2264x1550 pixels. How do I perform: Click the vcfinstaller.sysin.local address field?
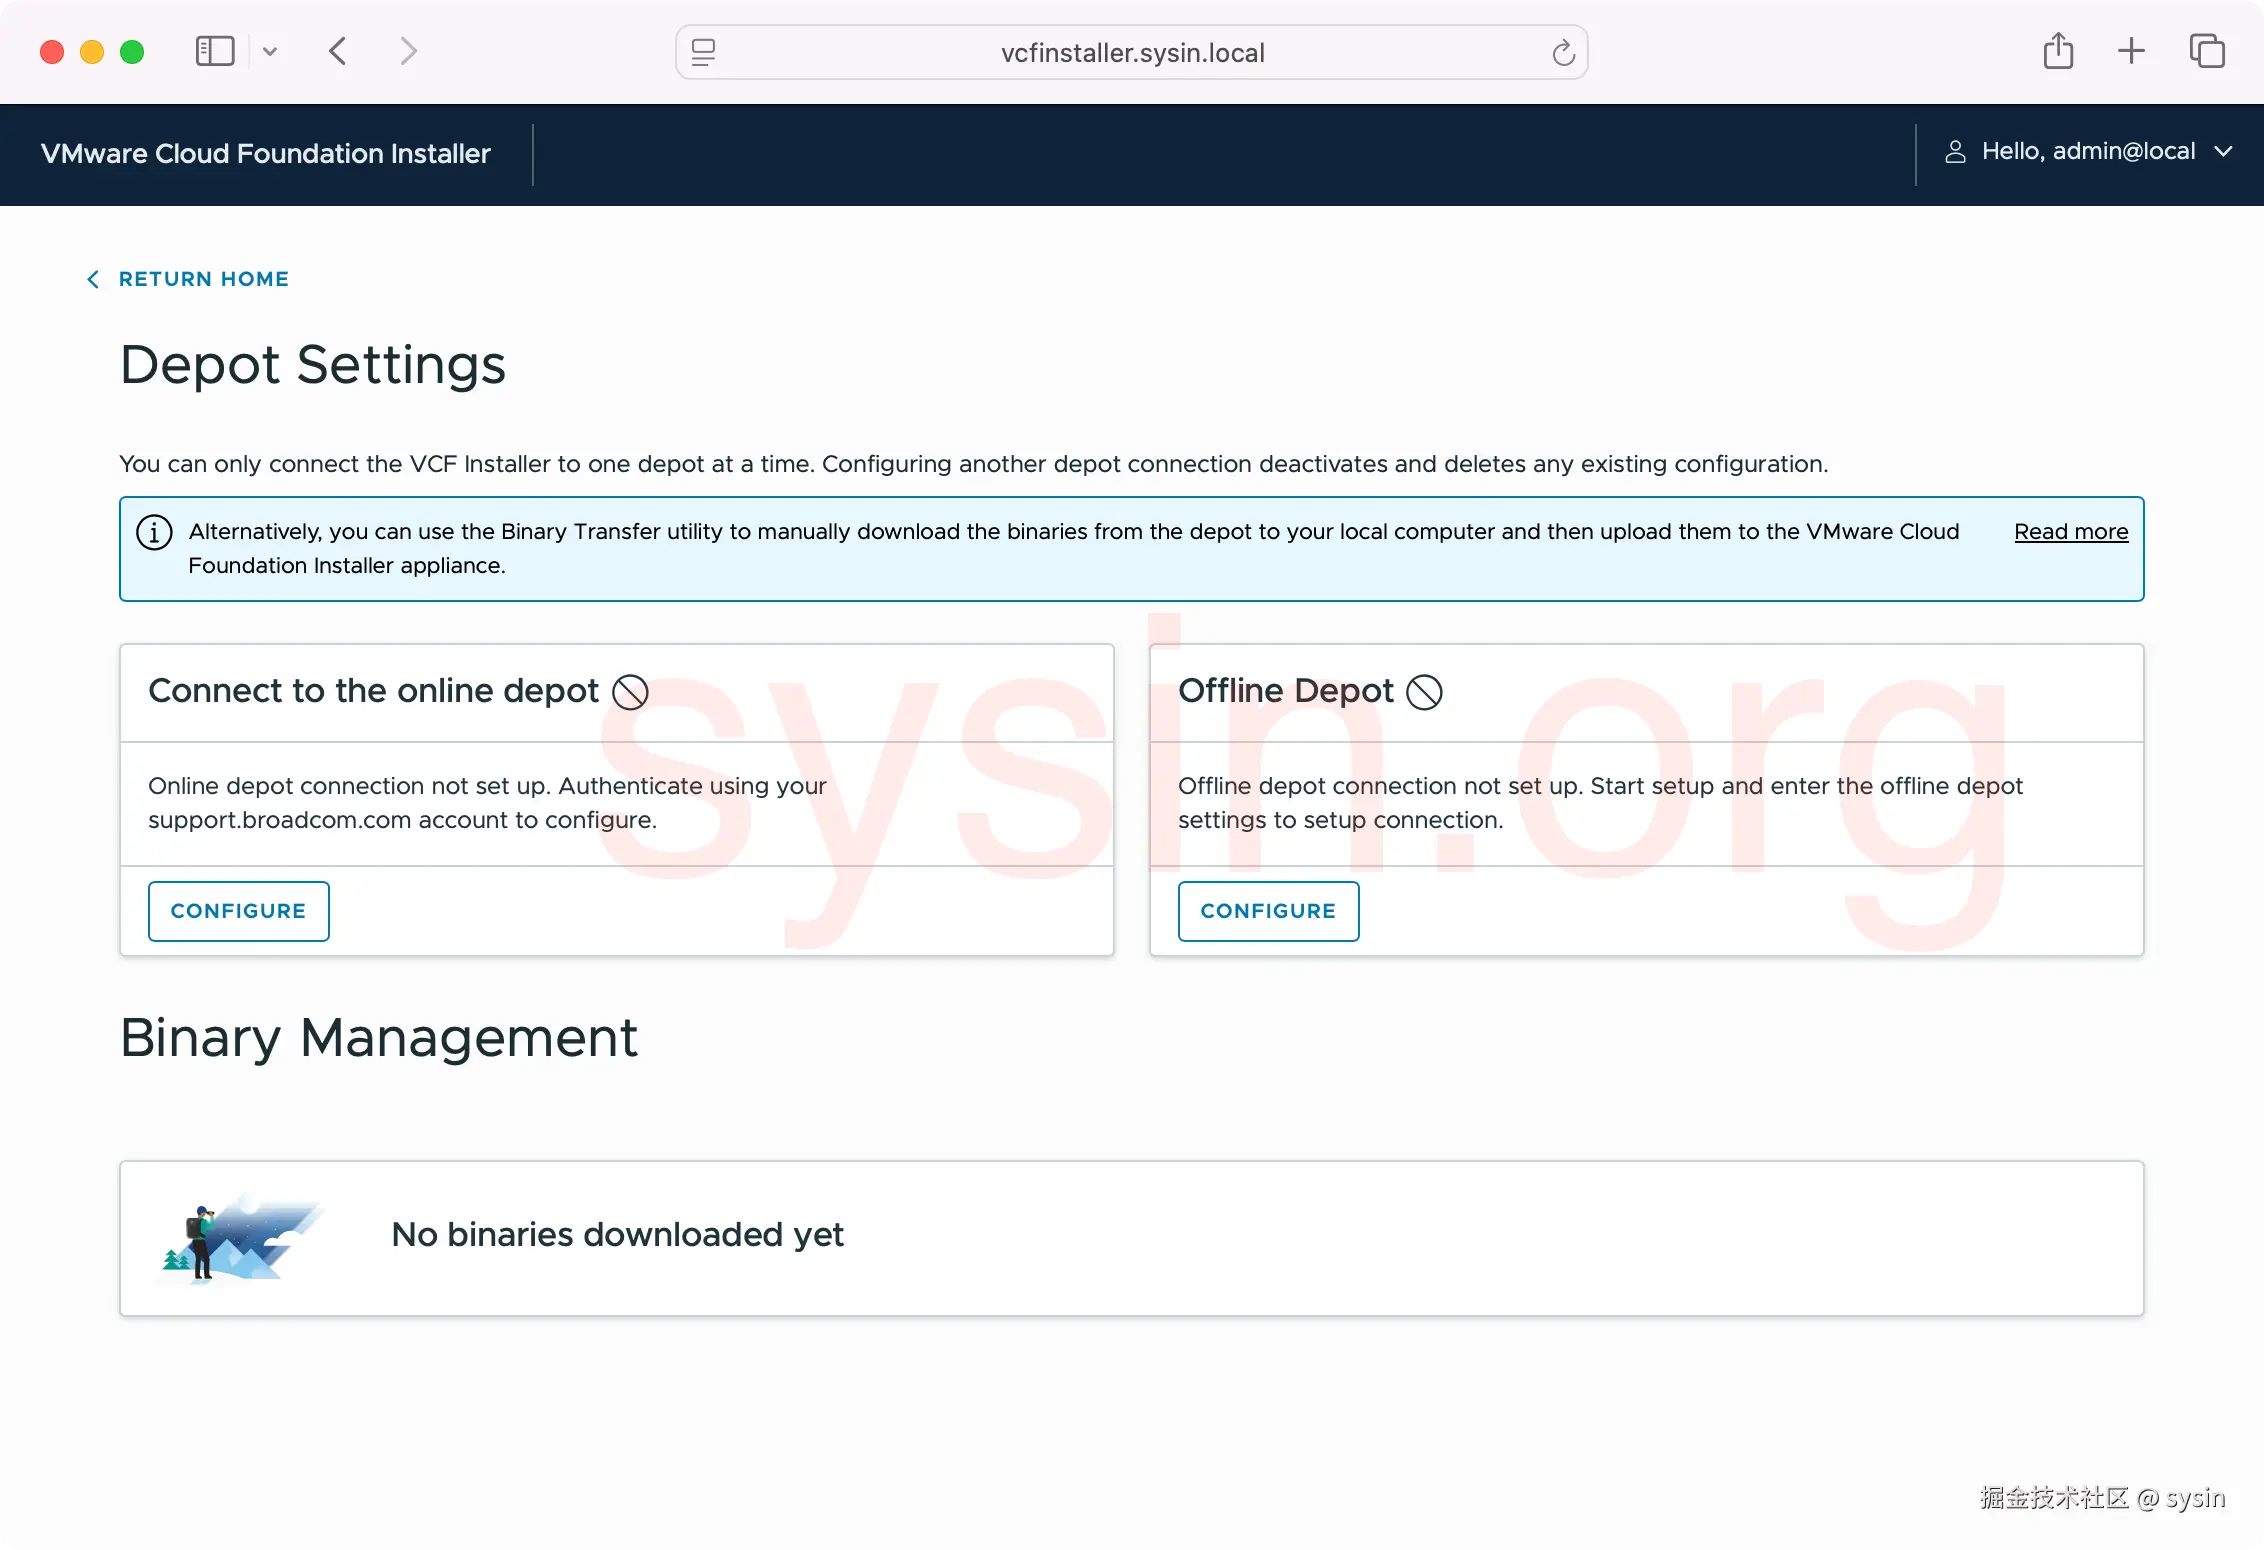pos(1132,52)
